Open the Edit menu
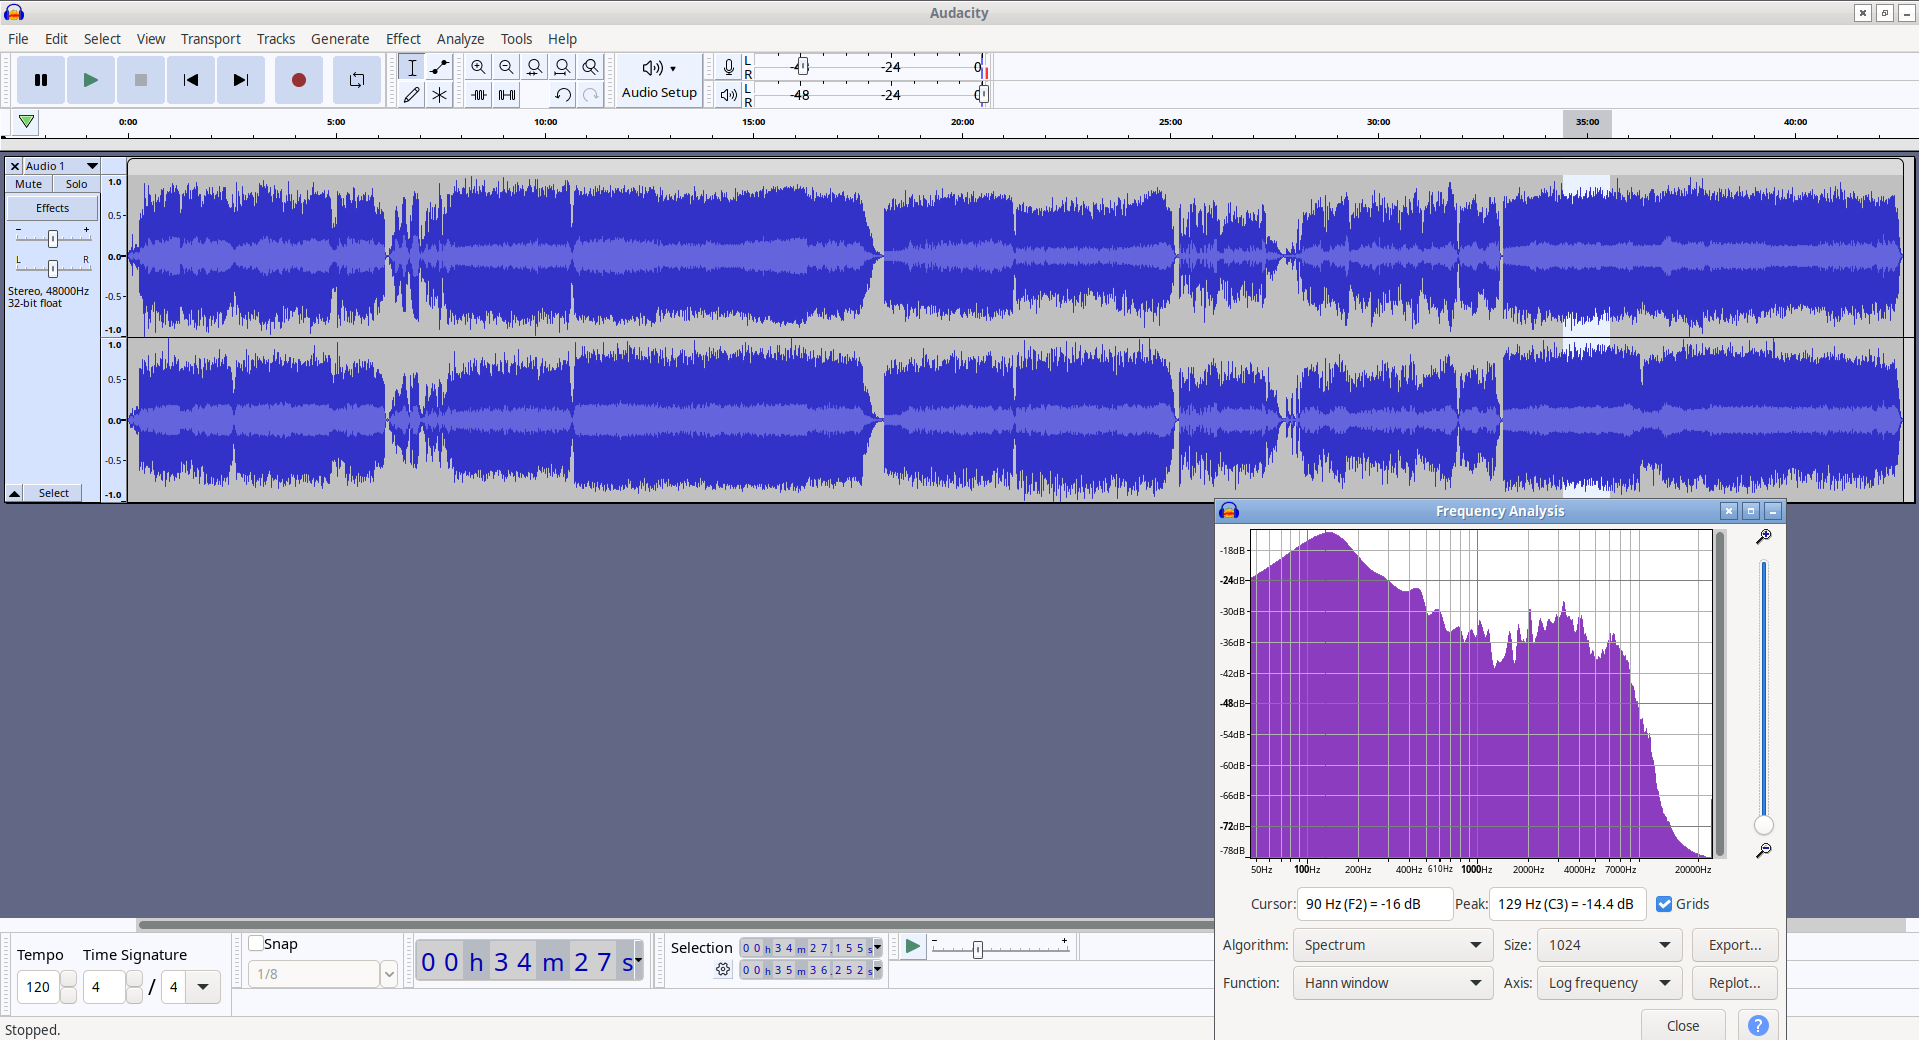The width and height of the screenshot is (1919, 1040). pos(56,39)
